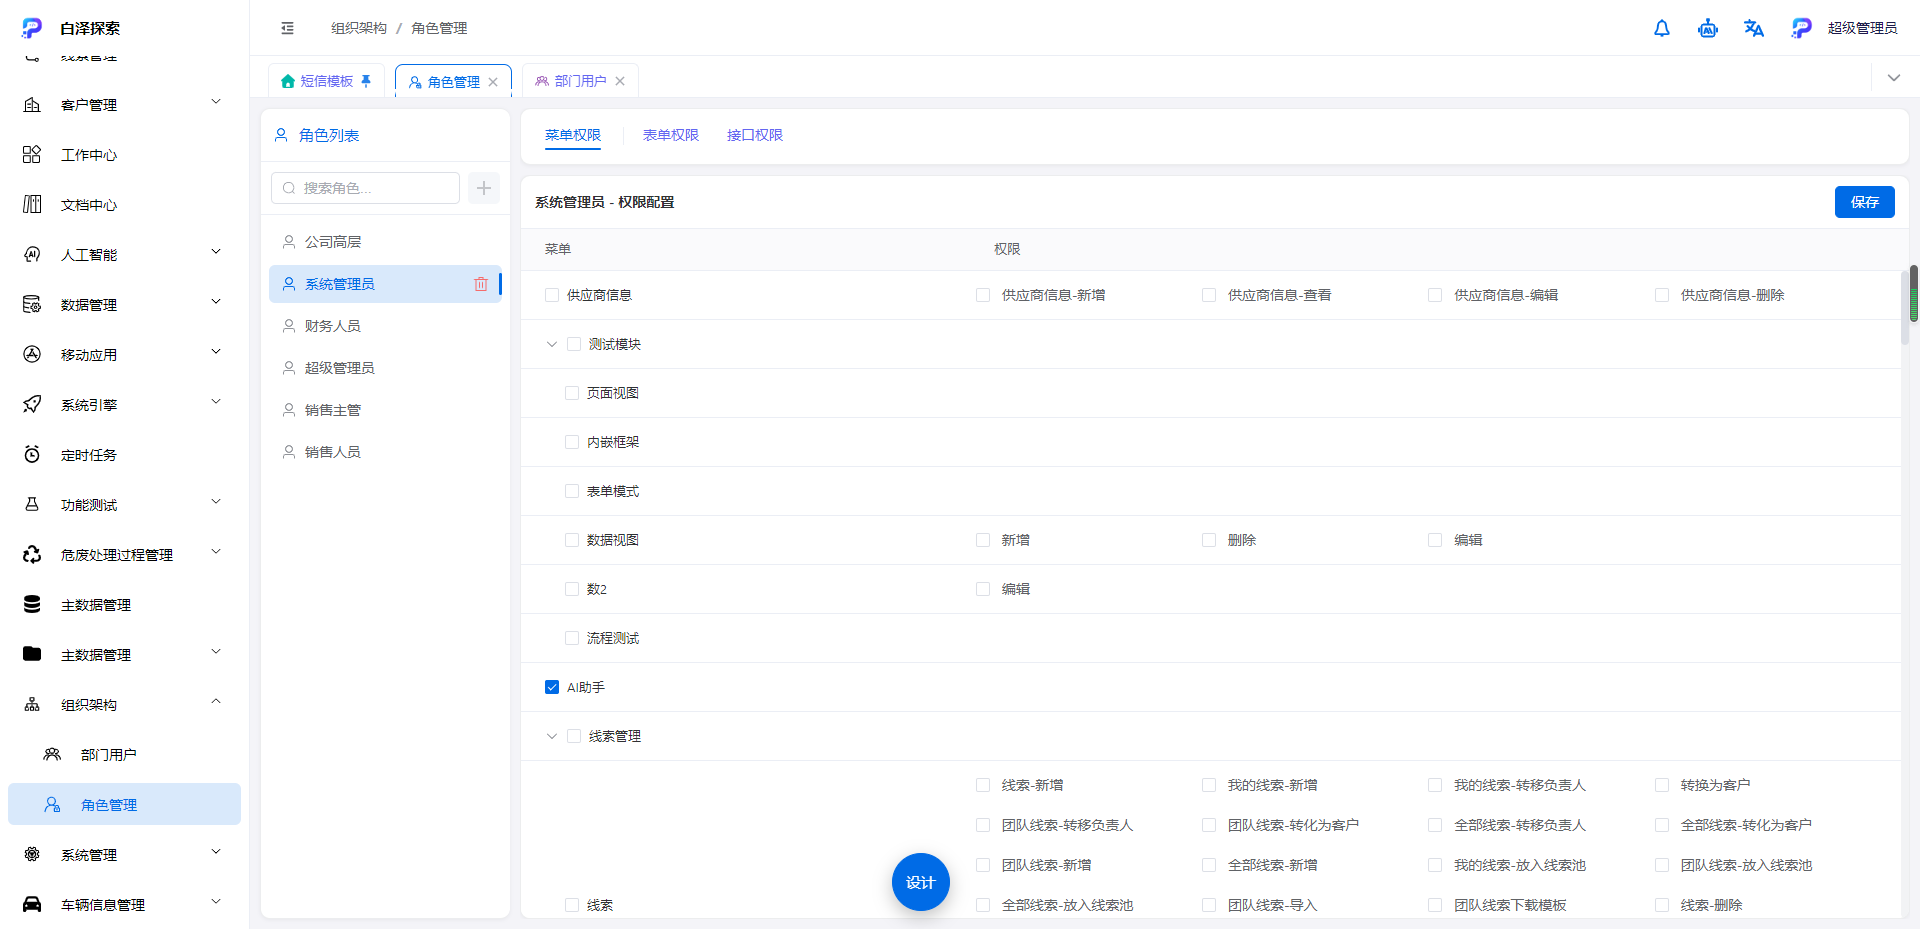
Task: Click the plus icon to add role
Action: 484,188
